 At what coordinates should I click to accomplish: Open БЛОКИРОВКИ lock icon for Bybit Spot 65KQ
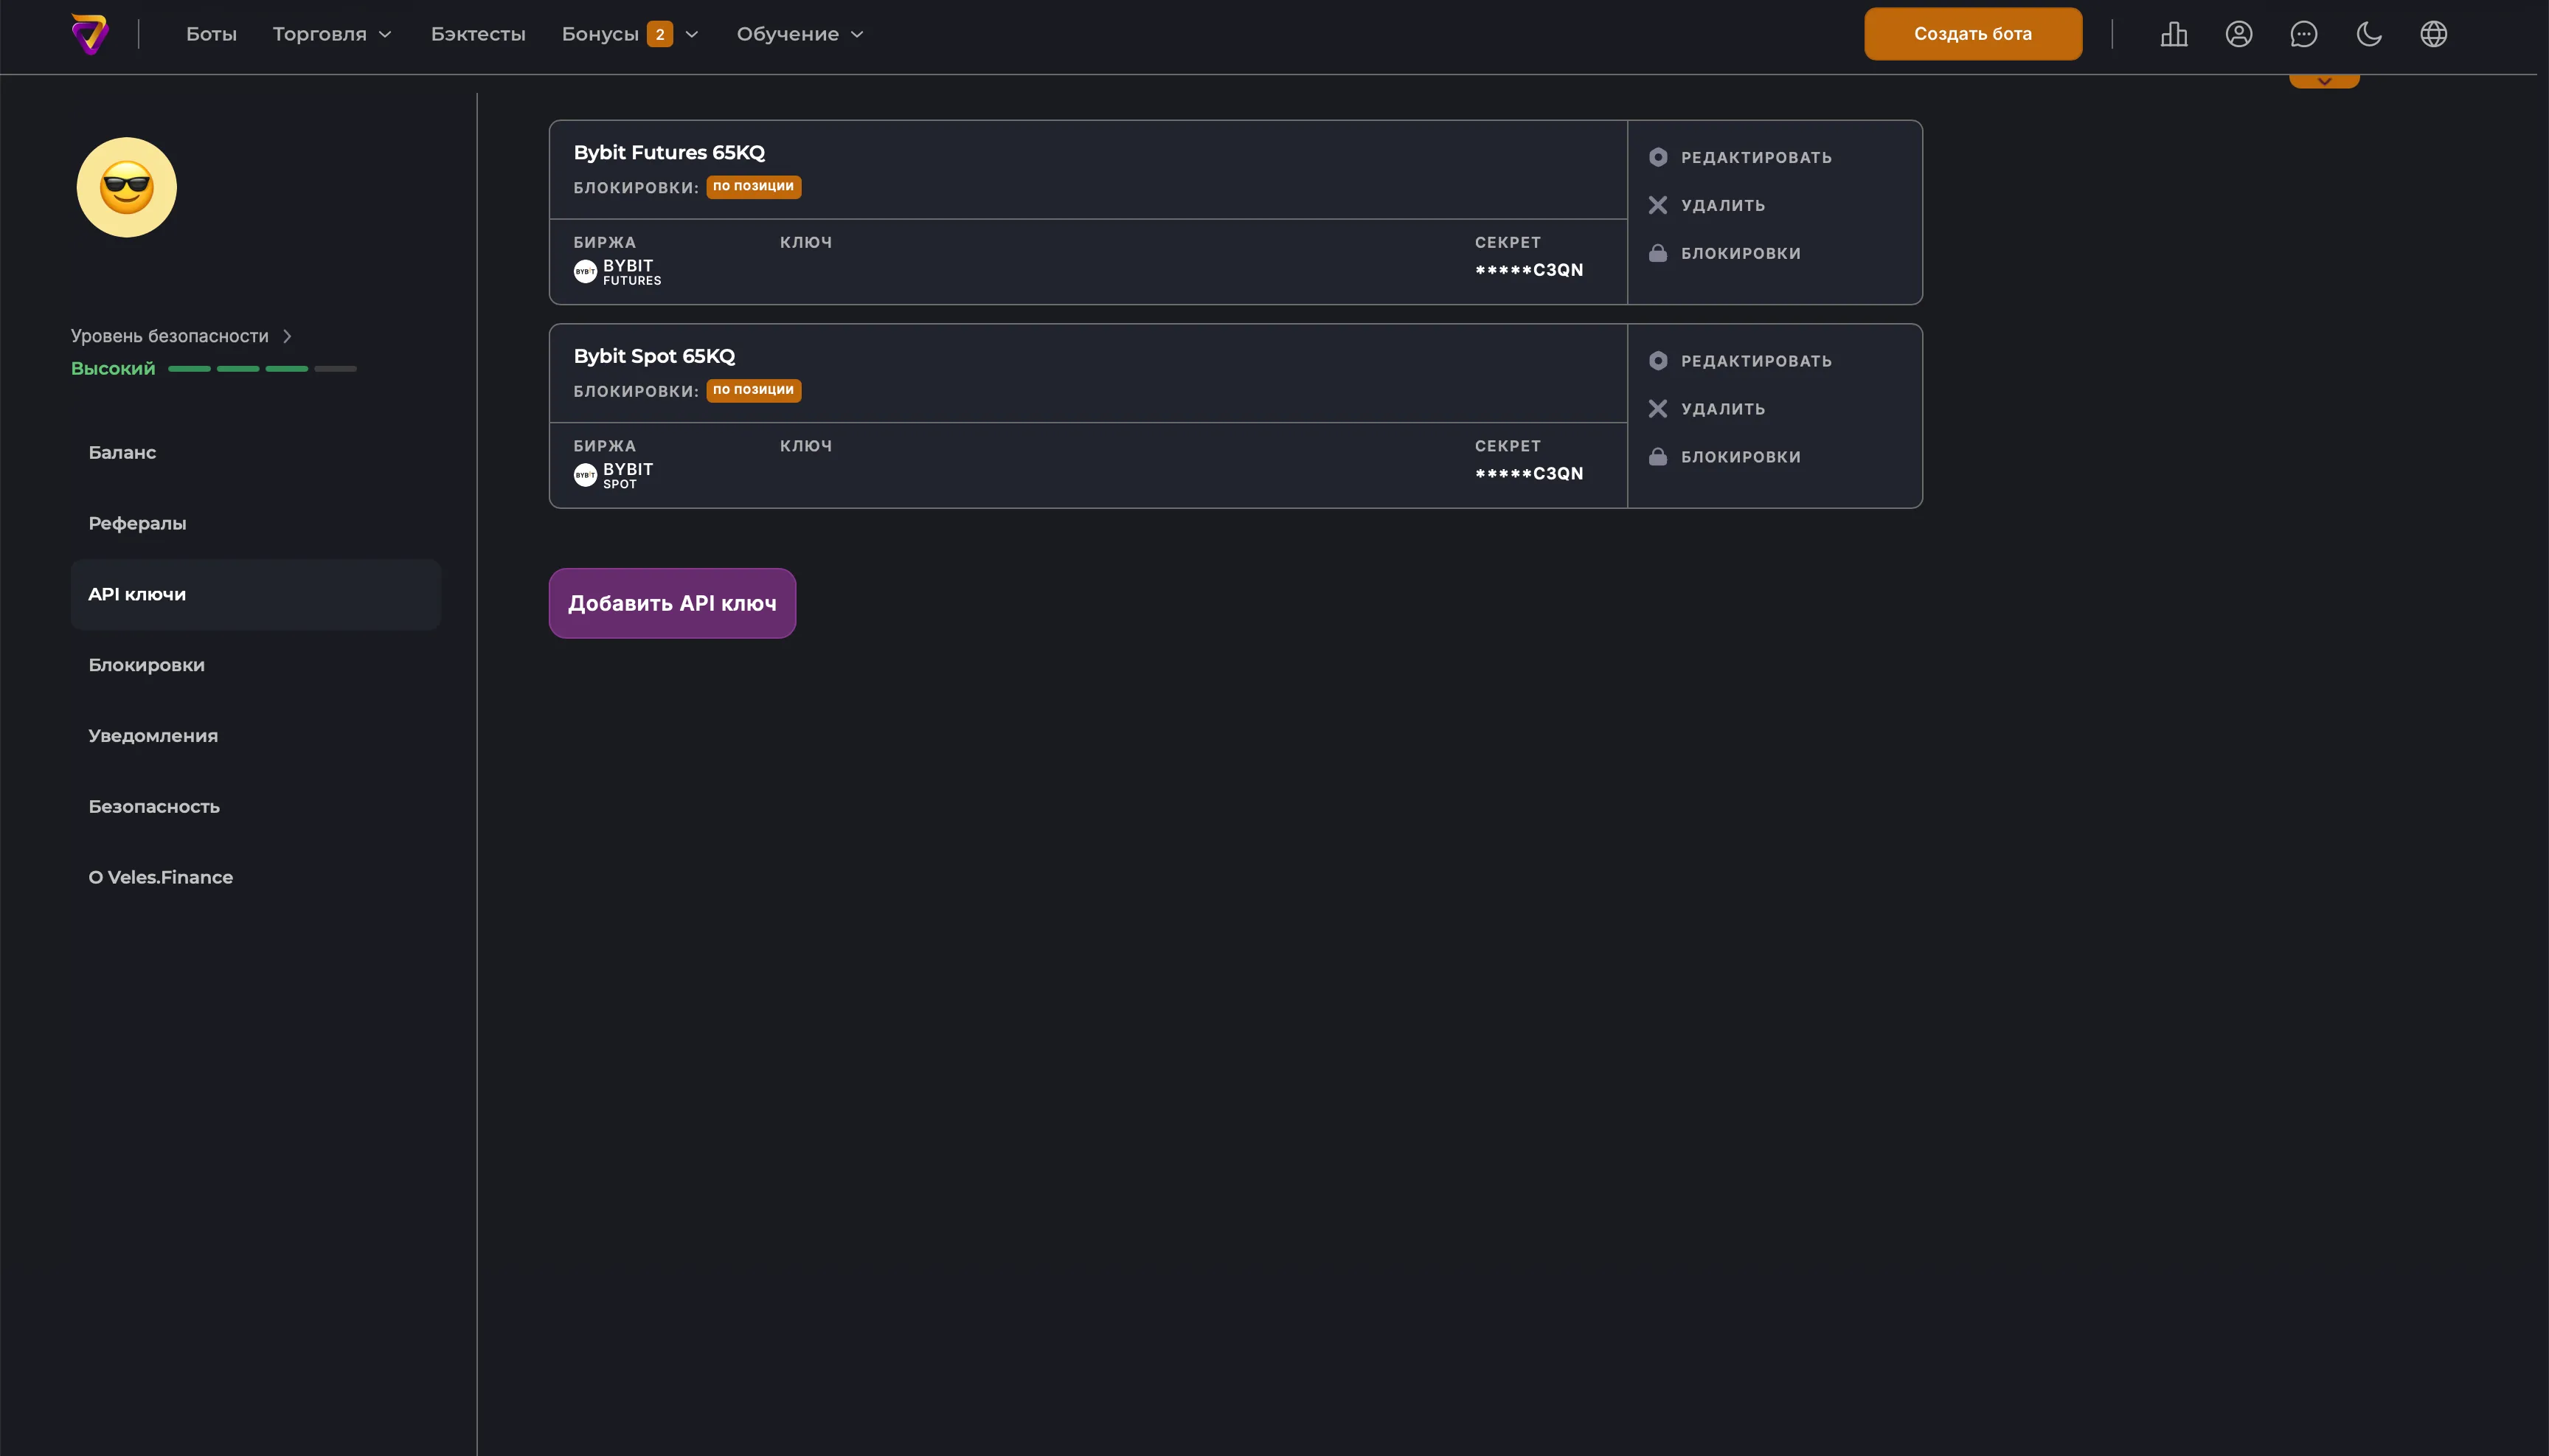[1658, 456]
